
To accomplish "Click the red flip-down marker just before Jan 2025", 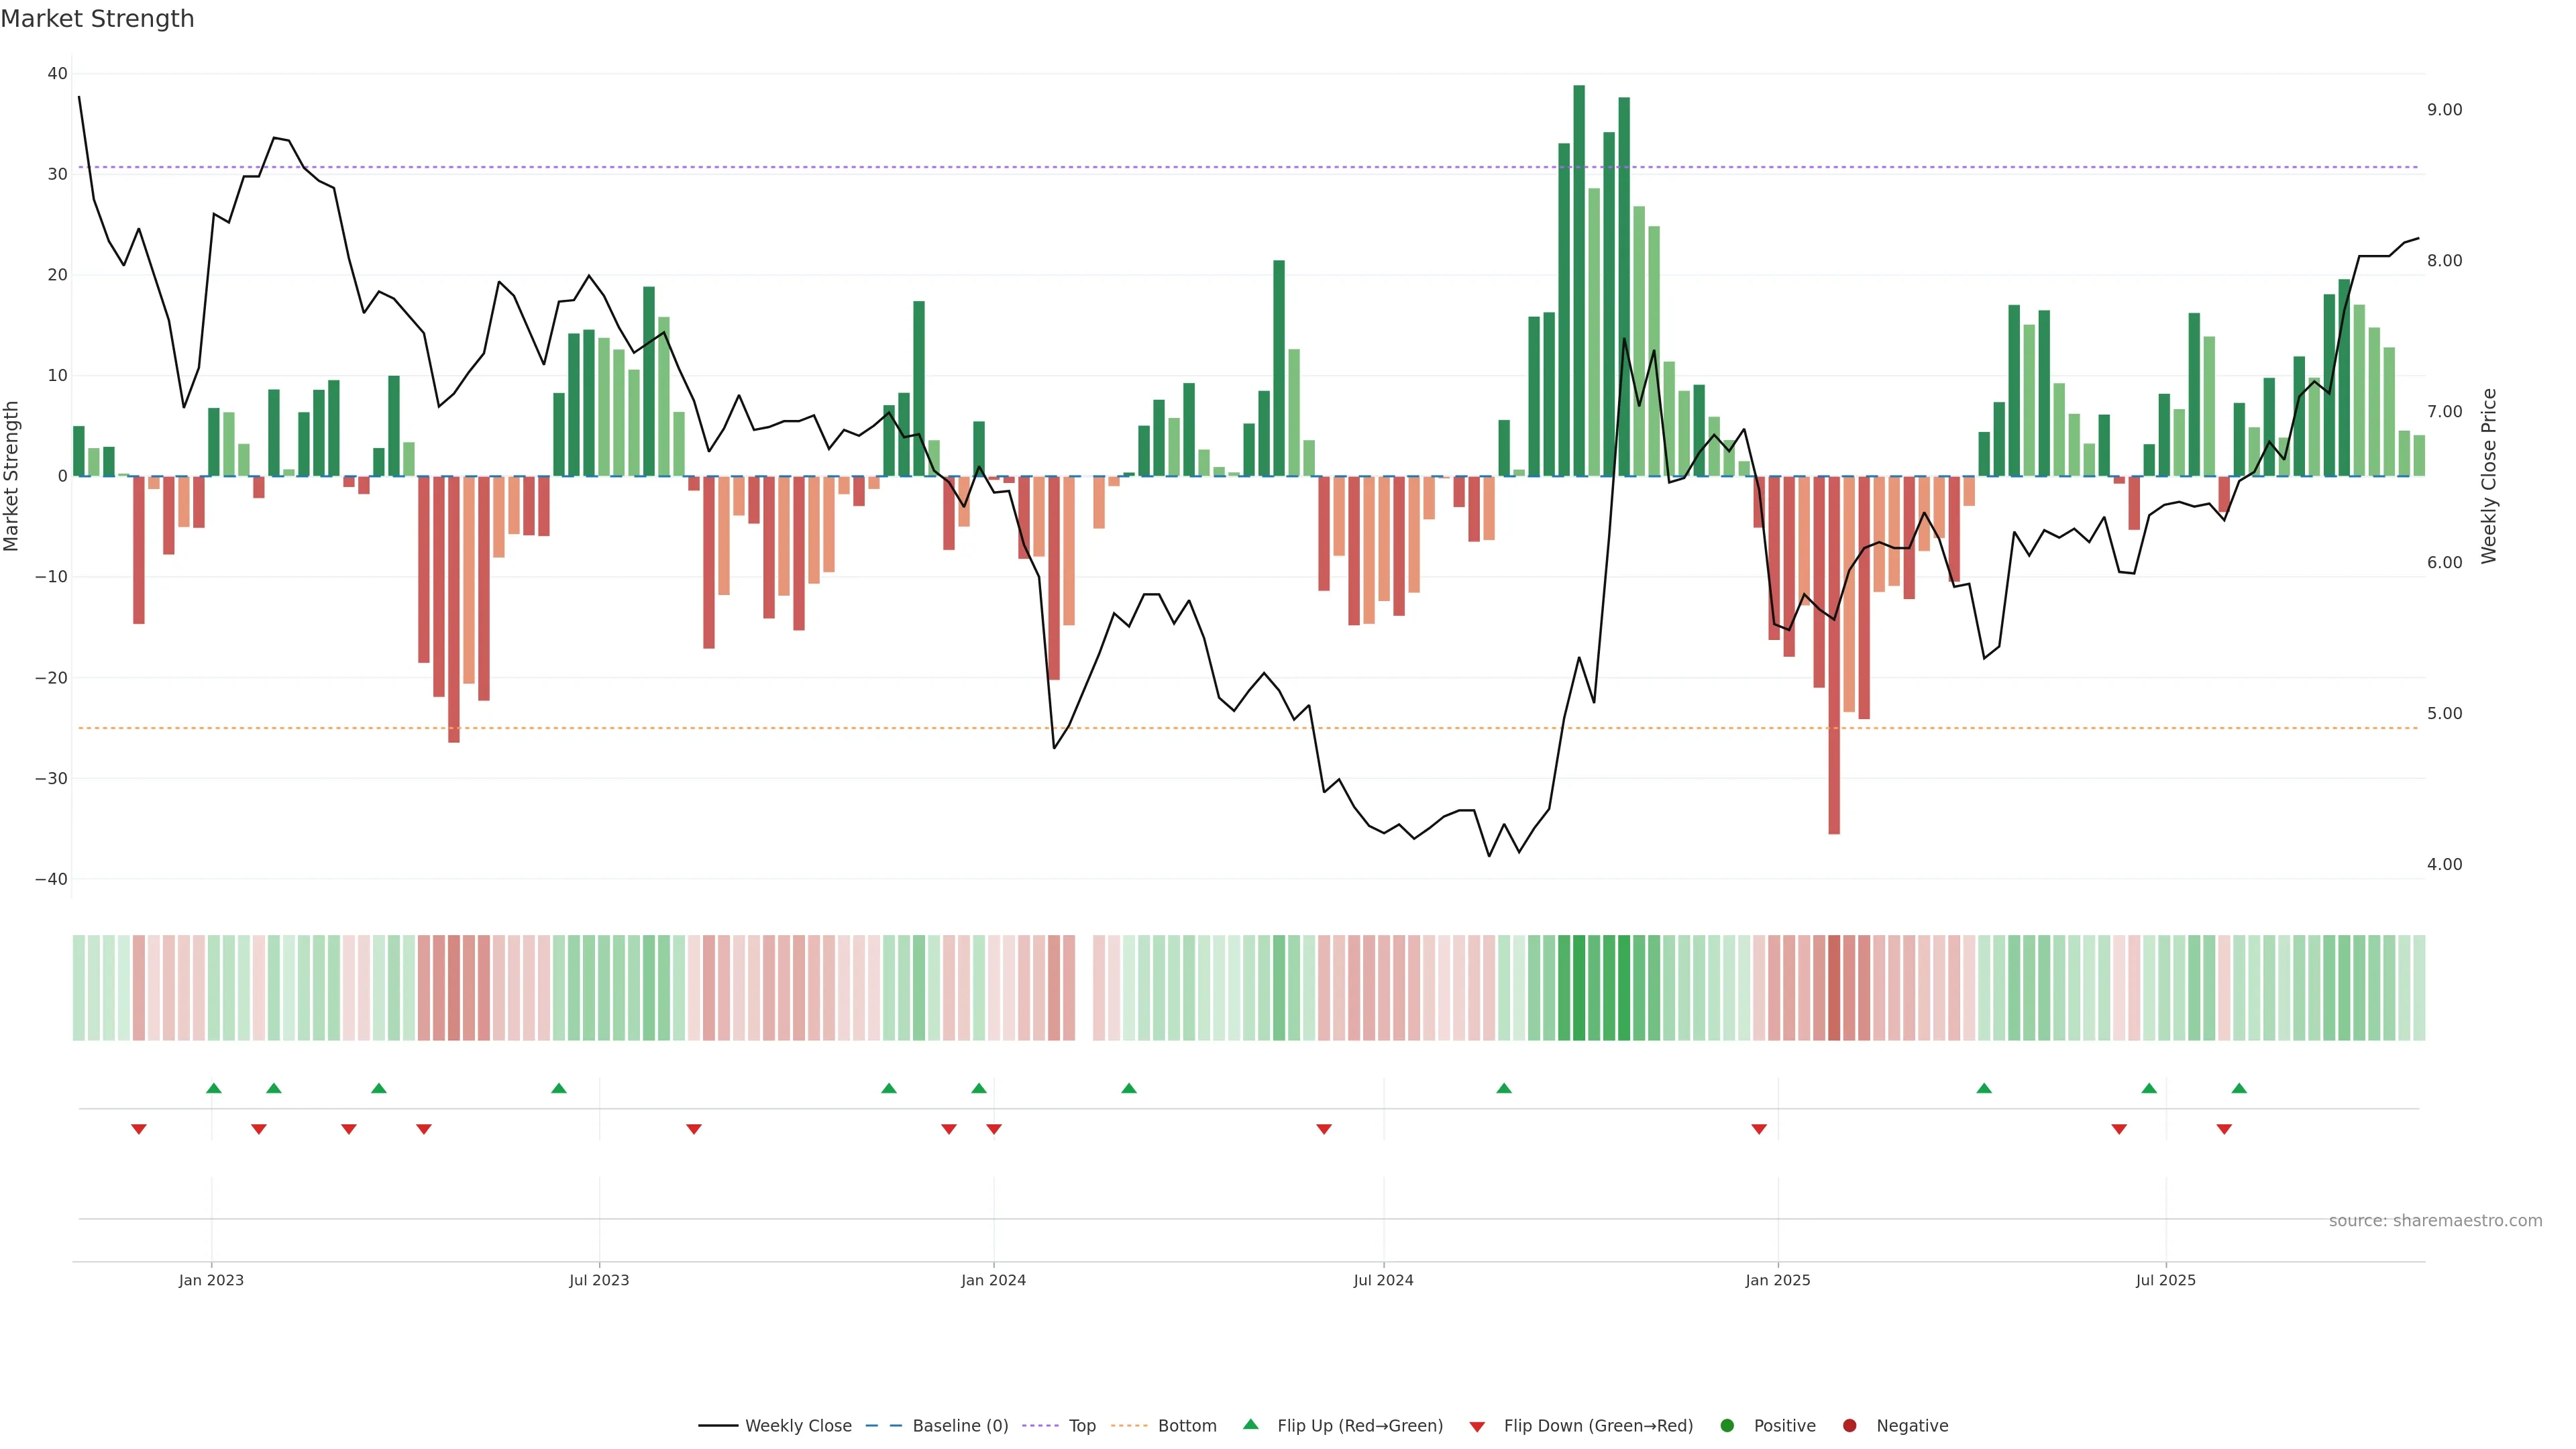I will coord(1759,1129).
